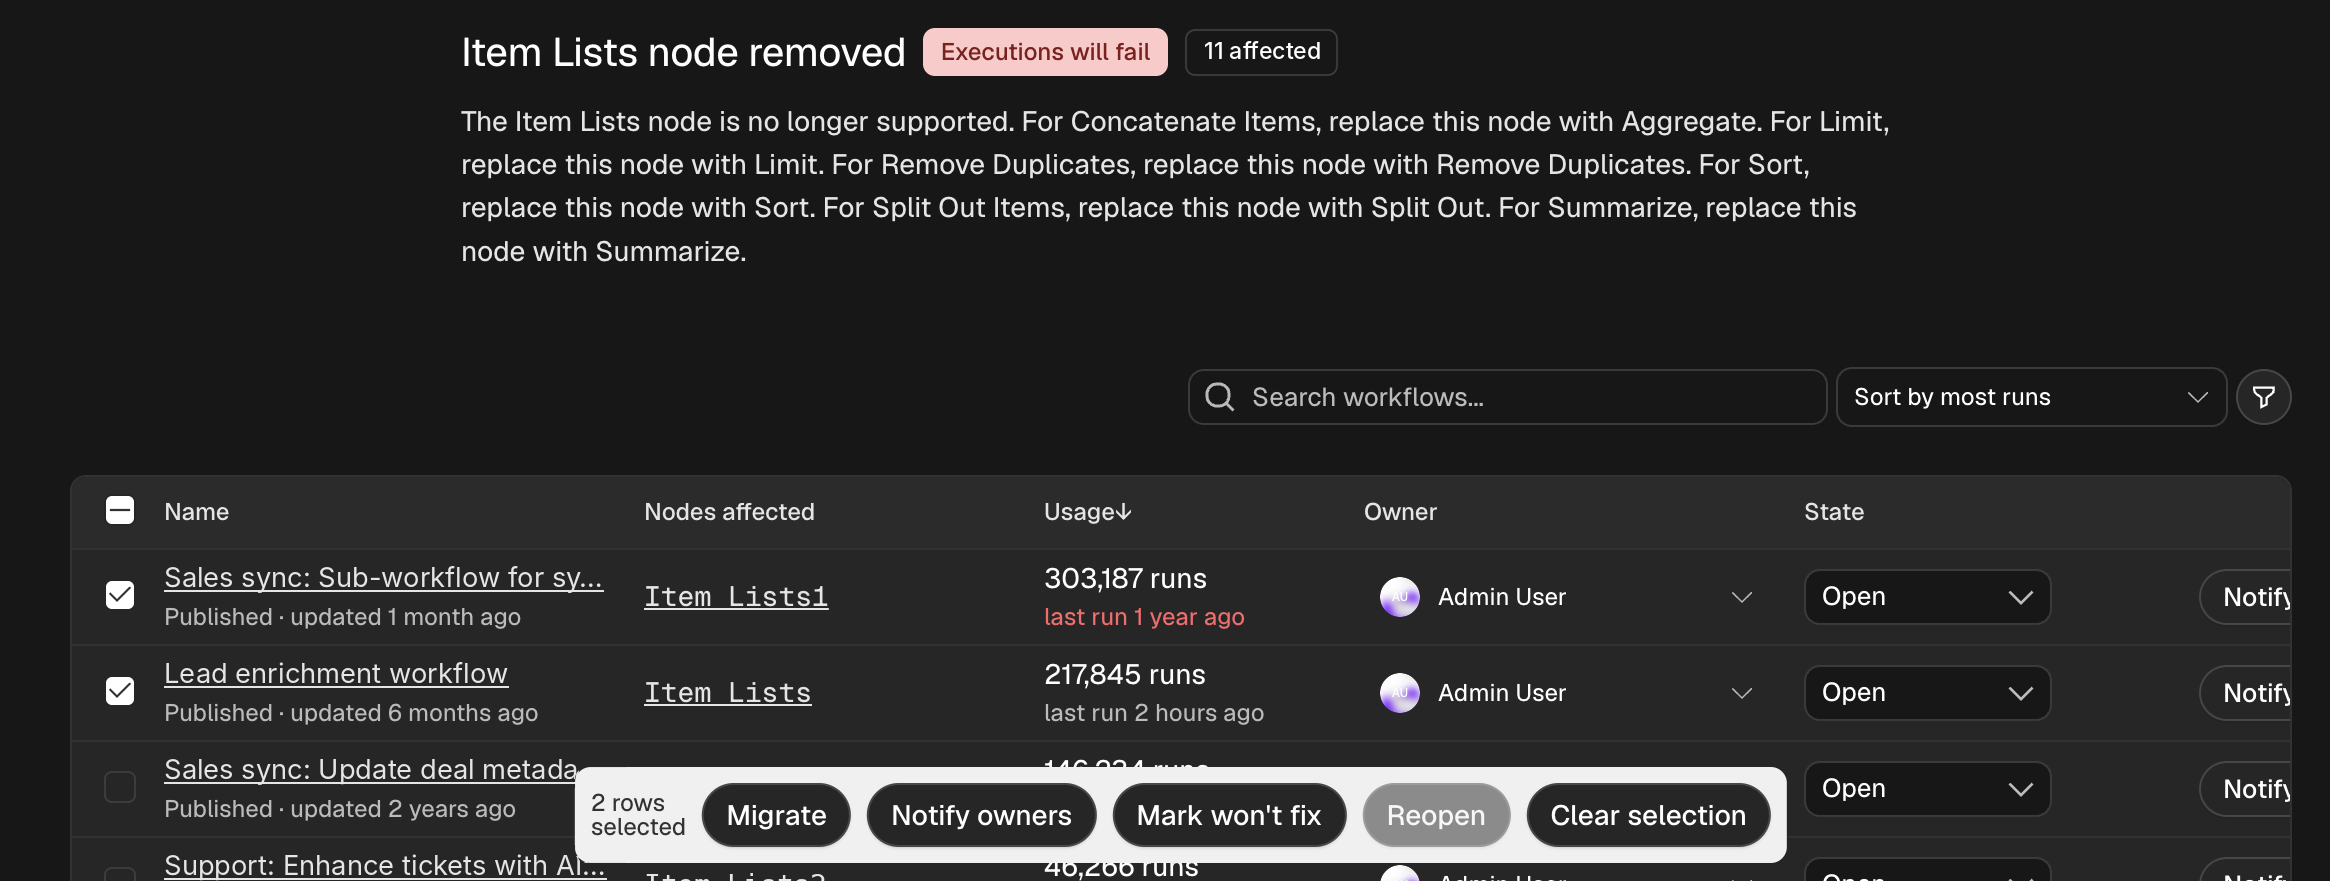Sort by Usage column arrow
The height and width of the screenshot is (881, 2330).
1124,512
